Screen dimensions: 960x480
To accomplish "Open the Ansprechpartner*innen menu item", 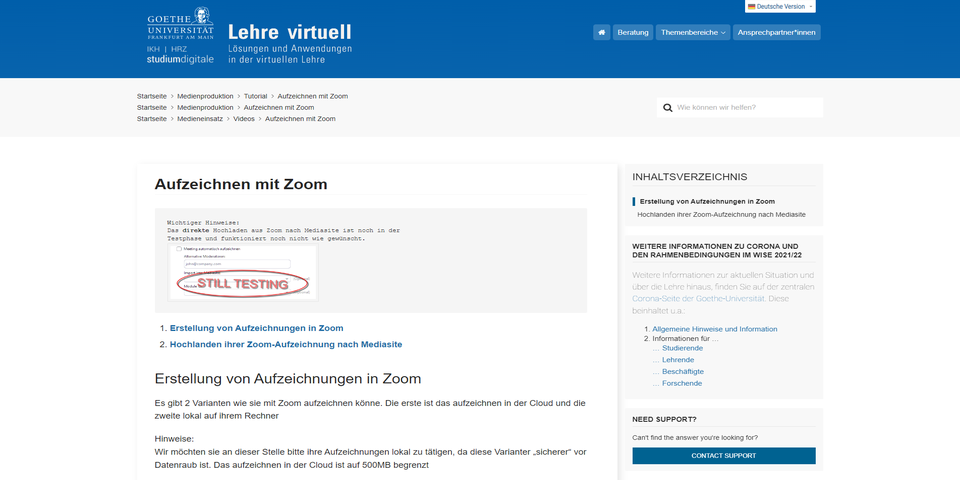I will (x=776, y=32).
